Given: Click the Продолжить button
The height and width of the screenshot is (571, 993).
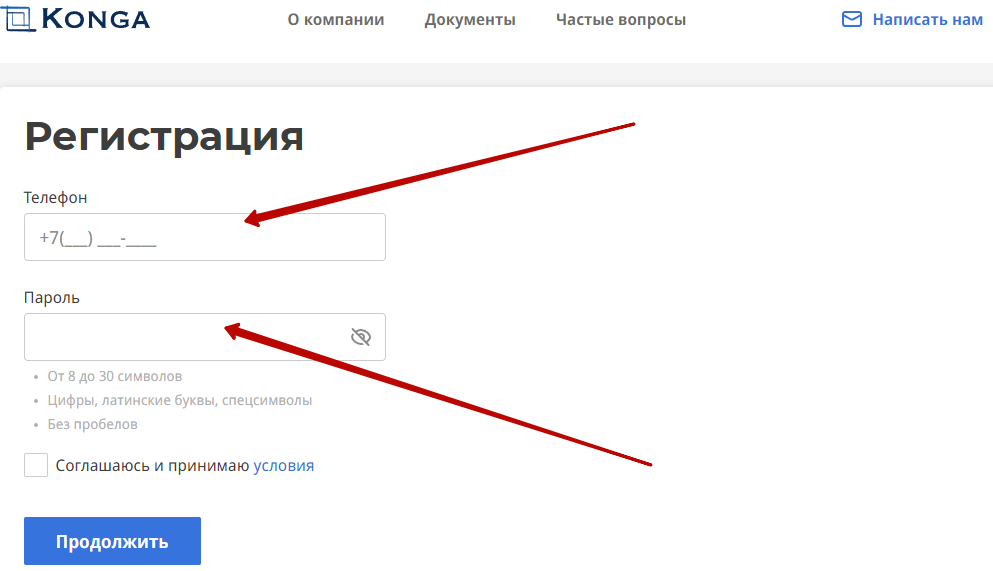Looking at the screenshot, I should coord(112,541).
